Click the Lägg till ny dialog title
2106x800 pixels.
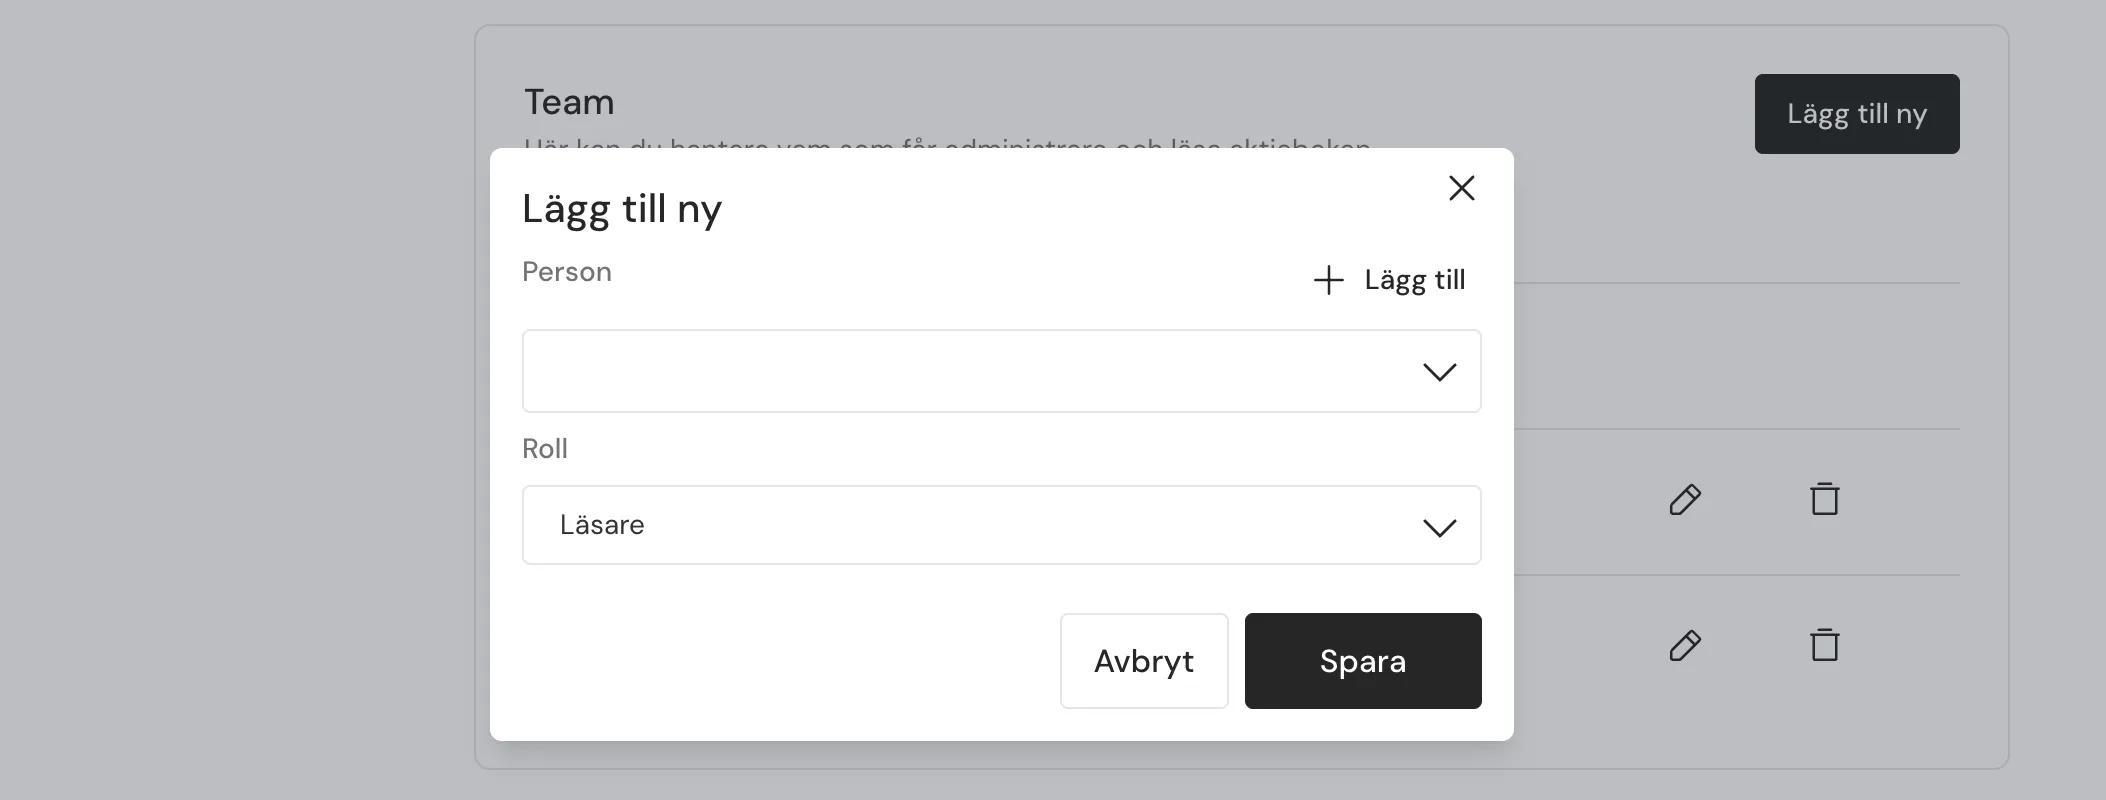[622, 209]
